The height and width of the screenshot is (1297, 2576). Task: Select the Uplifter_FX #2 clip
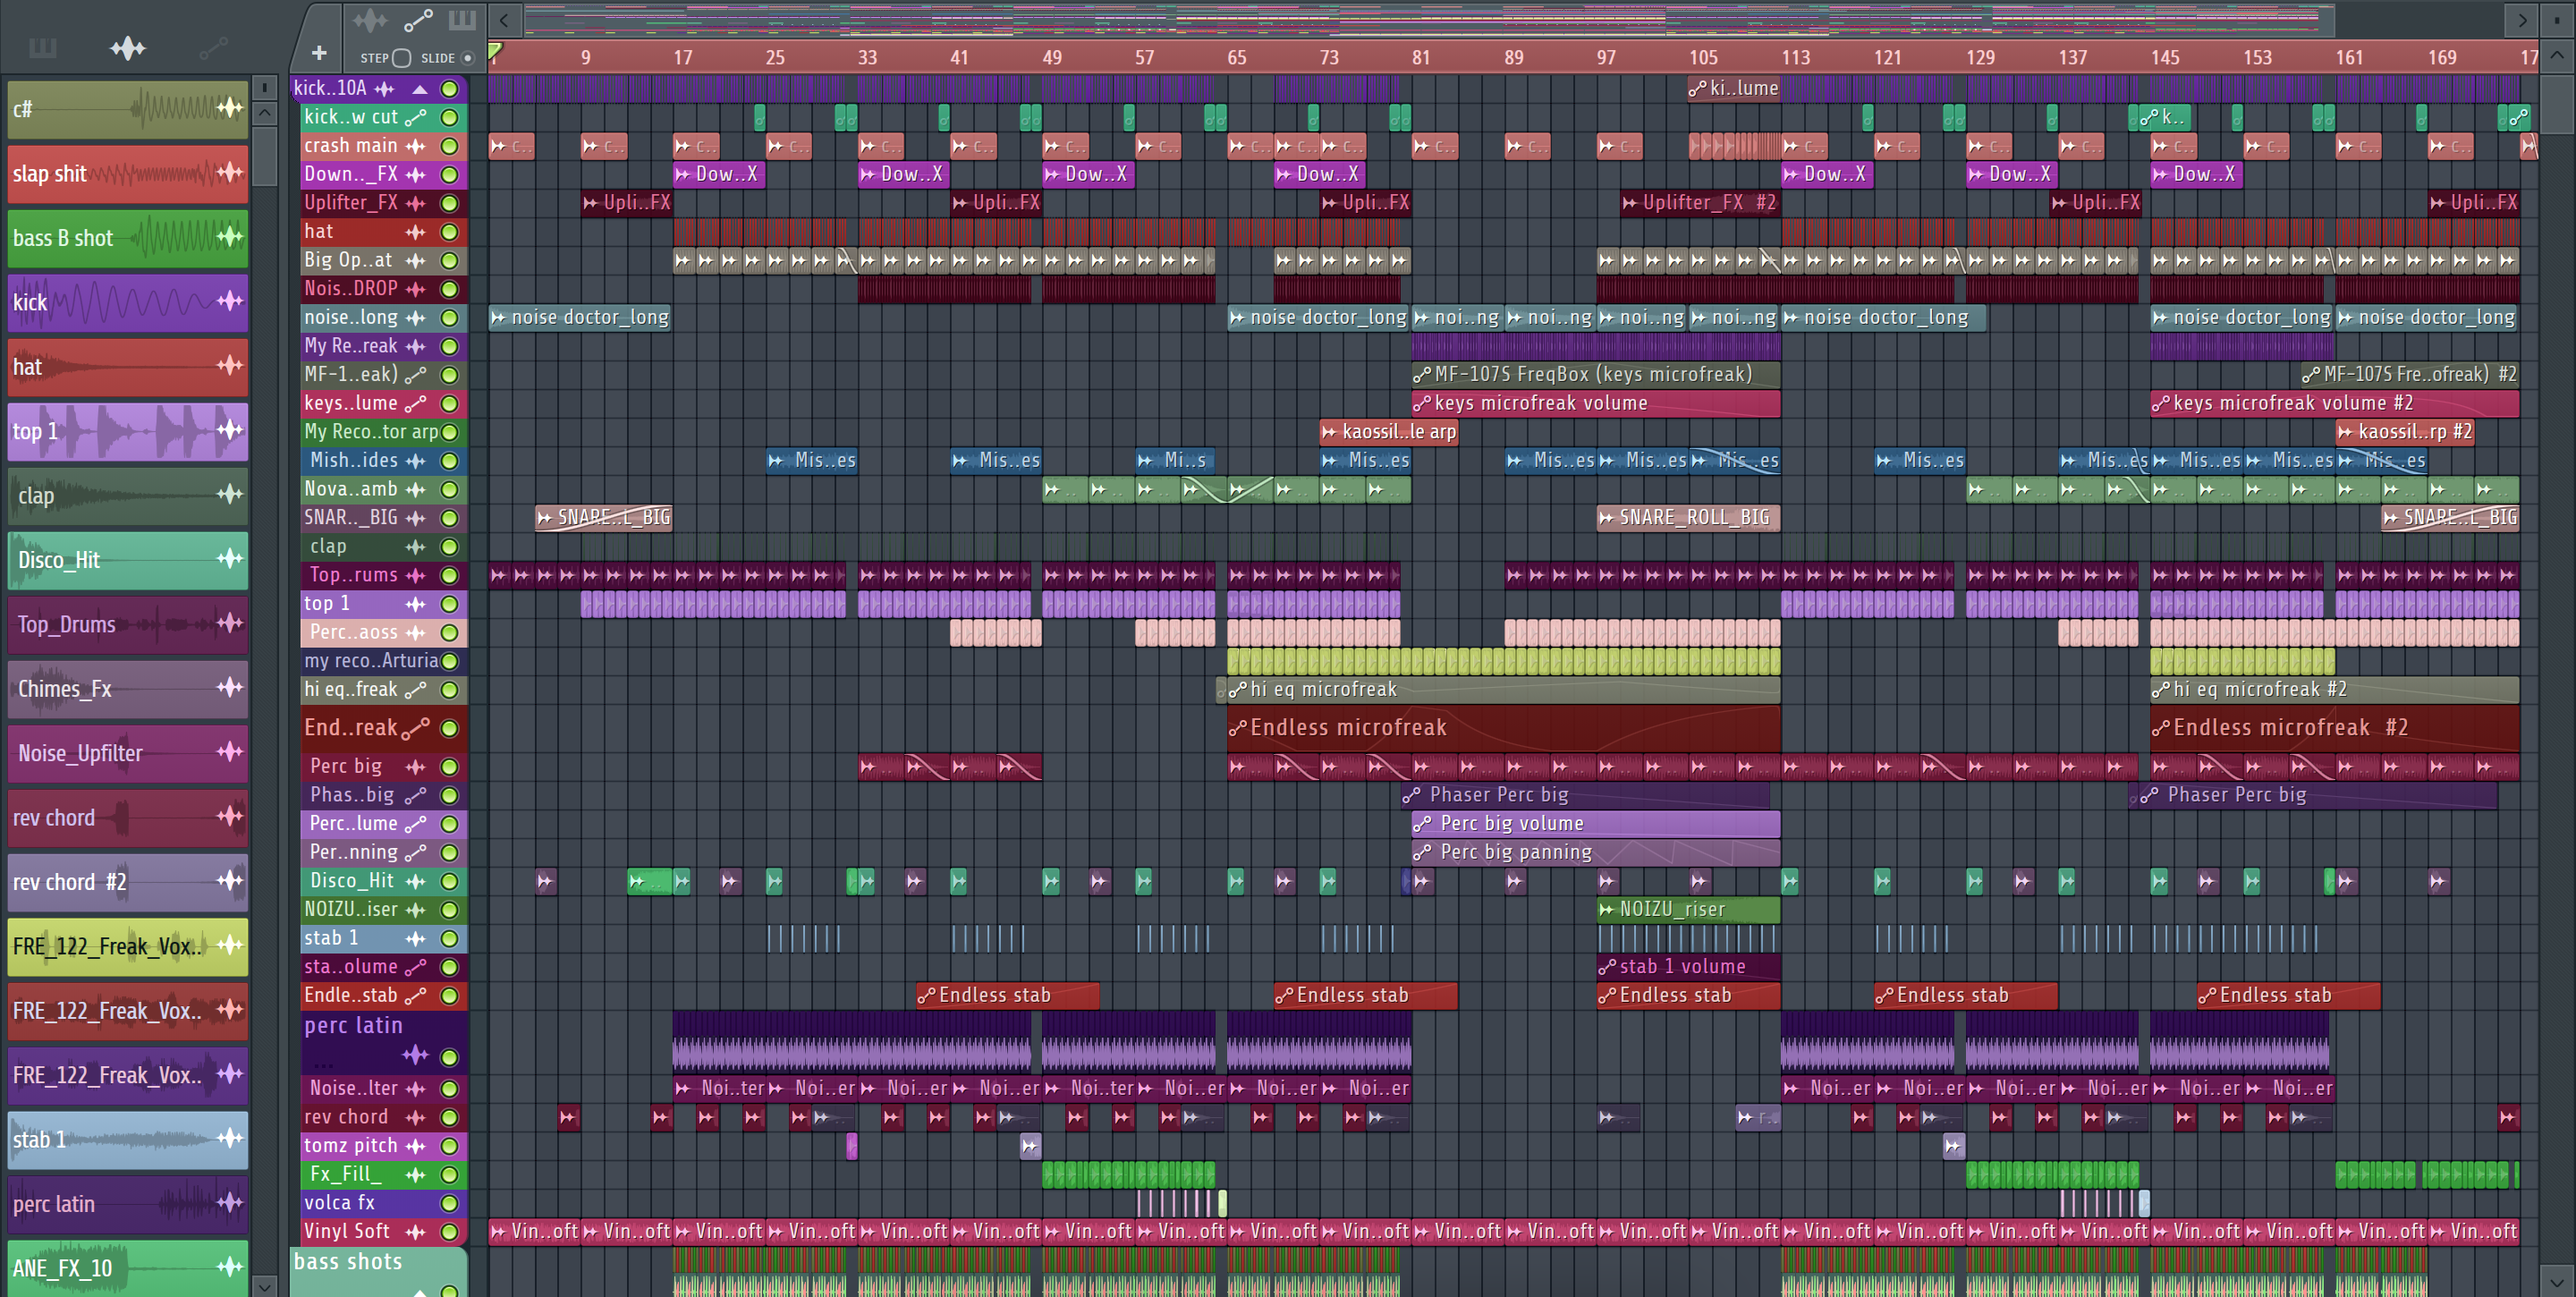click(1700, 203)
